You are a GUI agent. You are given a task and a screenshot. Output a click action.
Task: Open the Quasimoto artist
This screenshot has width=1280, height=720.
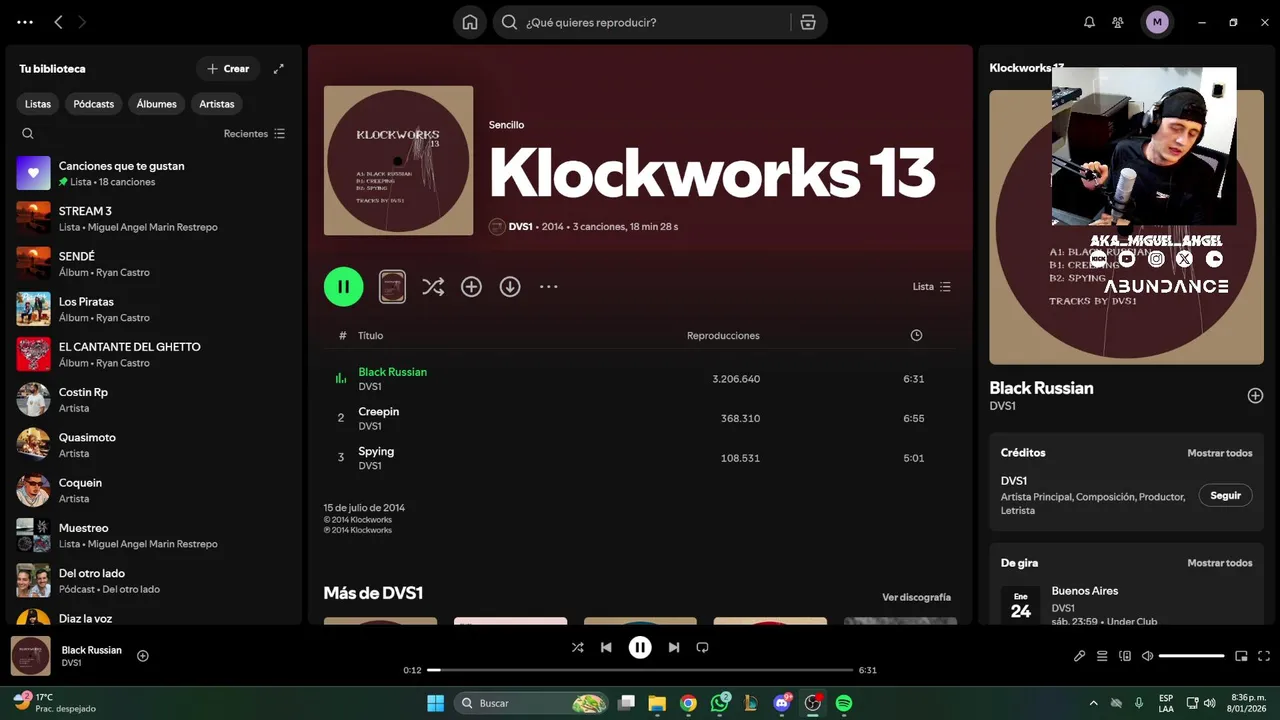pos(153,445)
